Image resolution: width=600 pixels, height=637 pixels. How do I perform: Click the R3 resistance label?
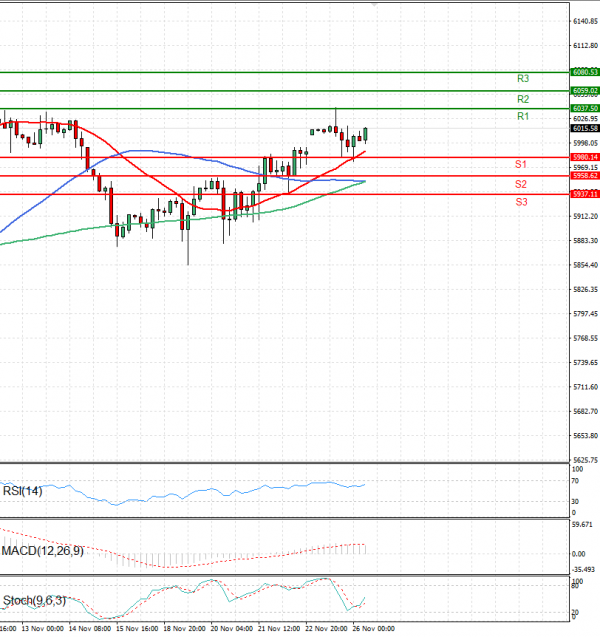pyautogui.click(x=523, y=78)
